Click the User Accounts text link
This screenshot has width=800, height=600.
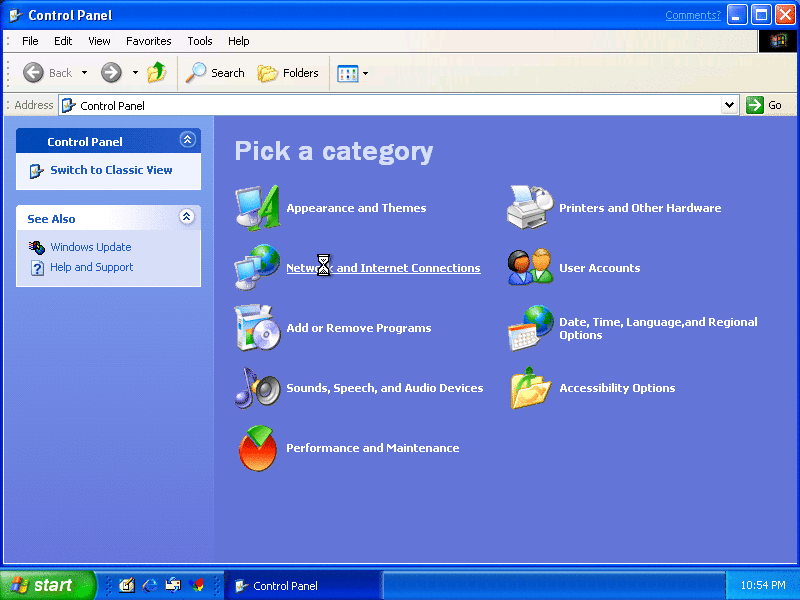click(x=599, y=268)
